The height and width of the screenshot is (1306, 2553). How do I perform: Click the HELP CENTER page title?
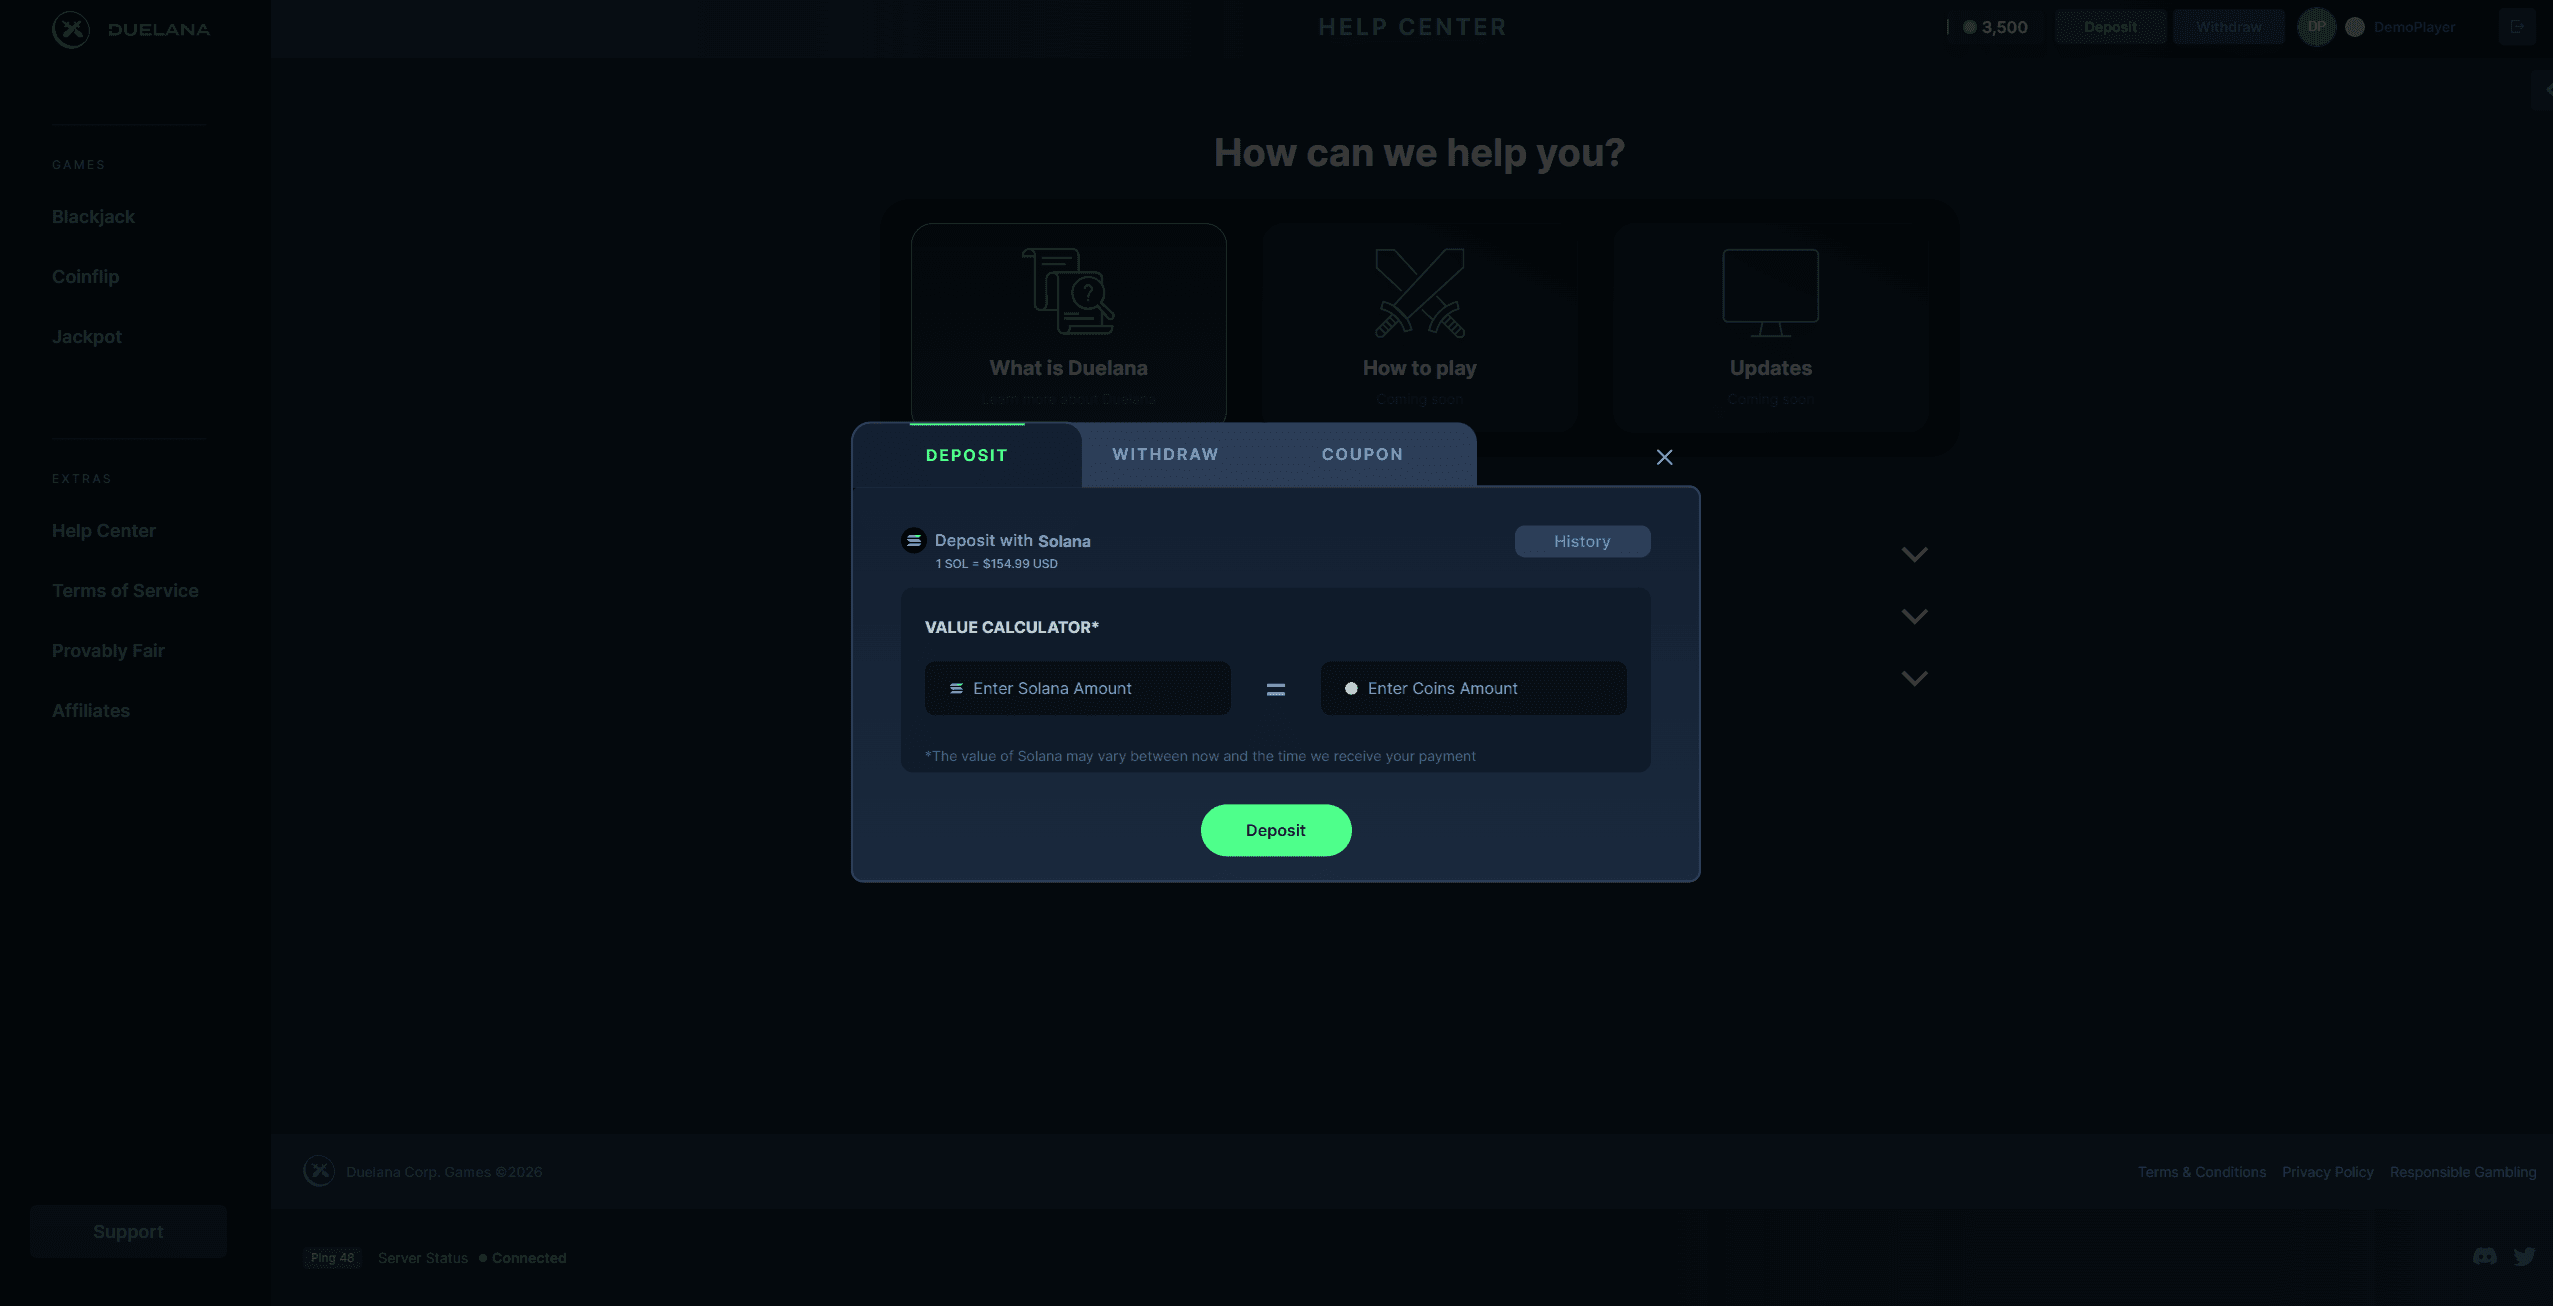1412,27
